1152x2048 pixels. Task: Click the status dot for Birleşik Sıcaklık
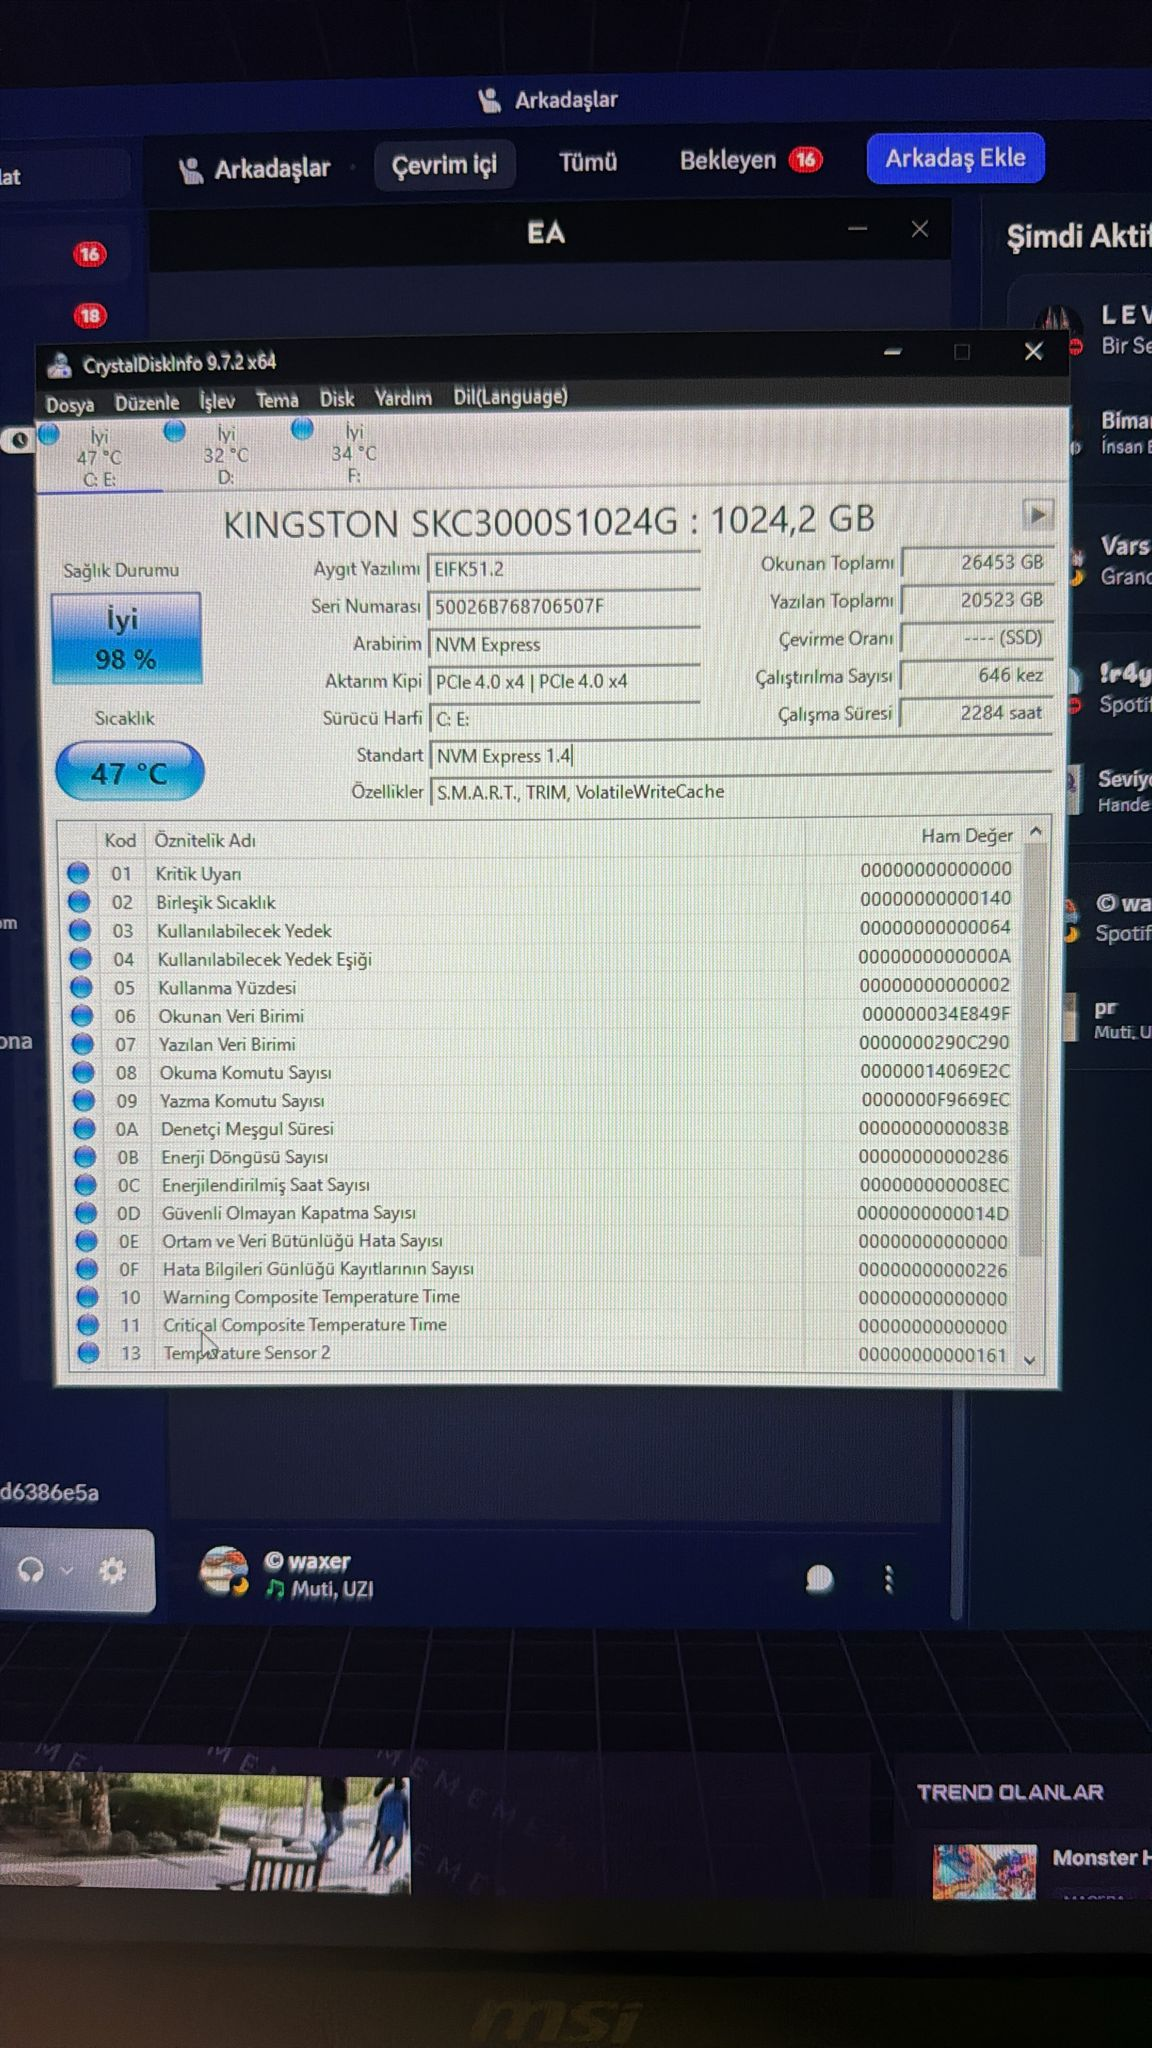point(79,901)
